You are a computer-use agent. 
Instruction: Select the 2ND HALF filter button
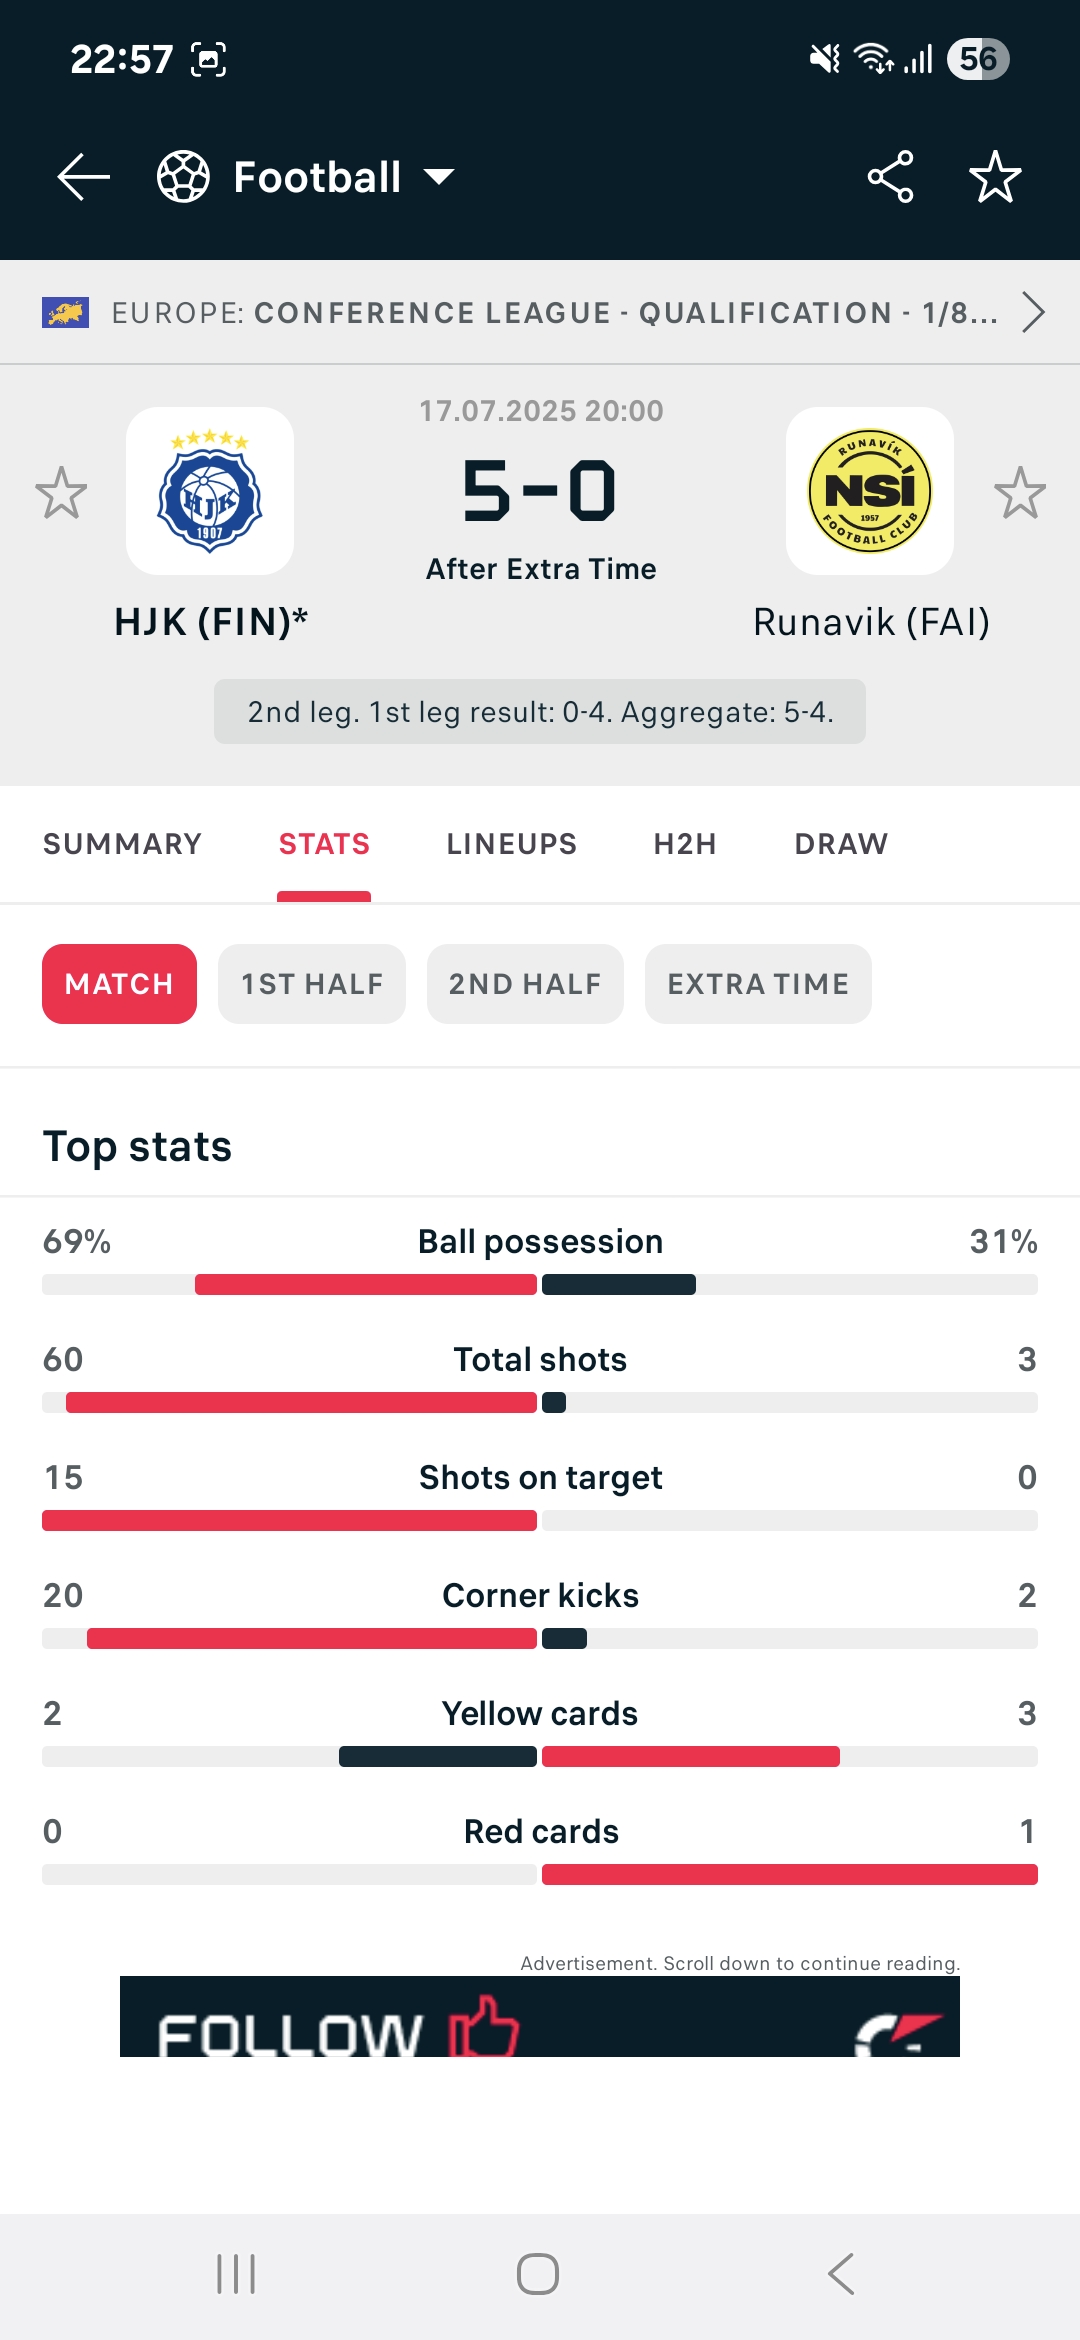(x=525, y=984)
